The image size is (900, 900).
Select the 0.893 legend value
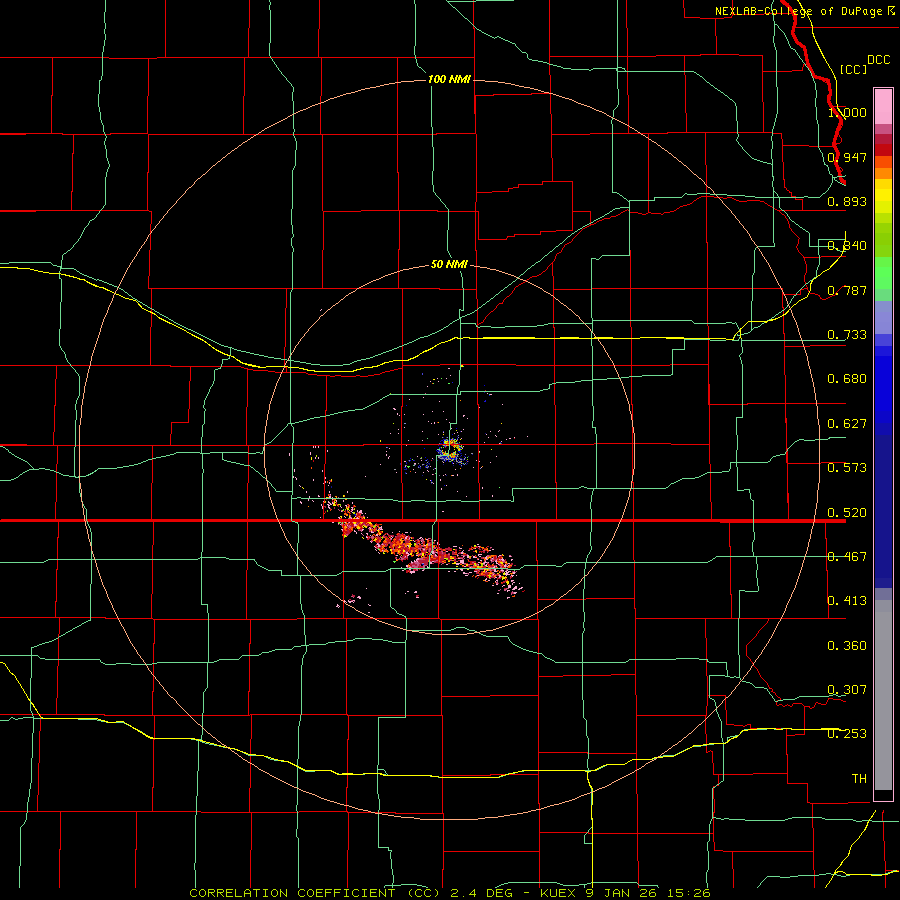tap(847, 201)
